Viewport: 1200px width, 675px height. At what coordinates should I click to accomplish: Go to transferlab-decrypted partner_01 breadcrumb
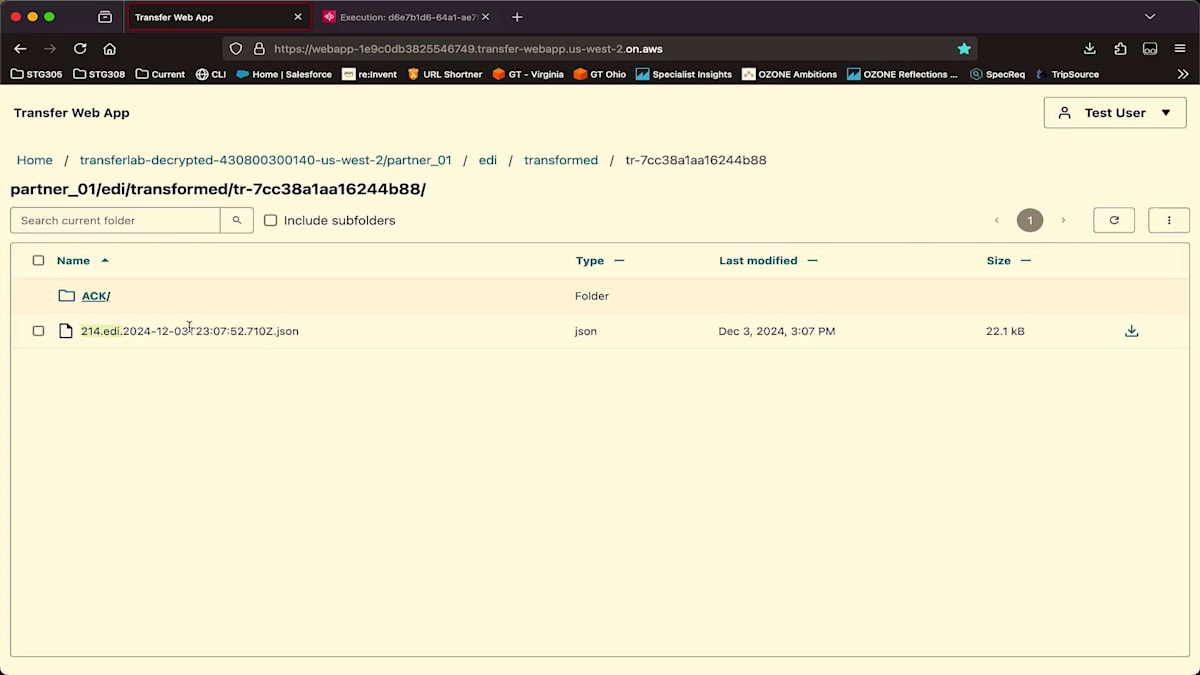click(x=265, y=160)
